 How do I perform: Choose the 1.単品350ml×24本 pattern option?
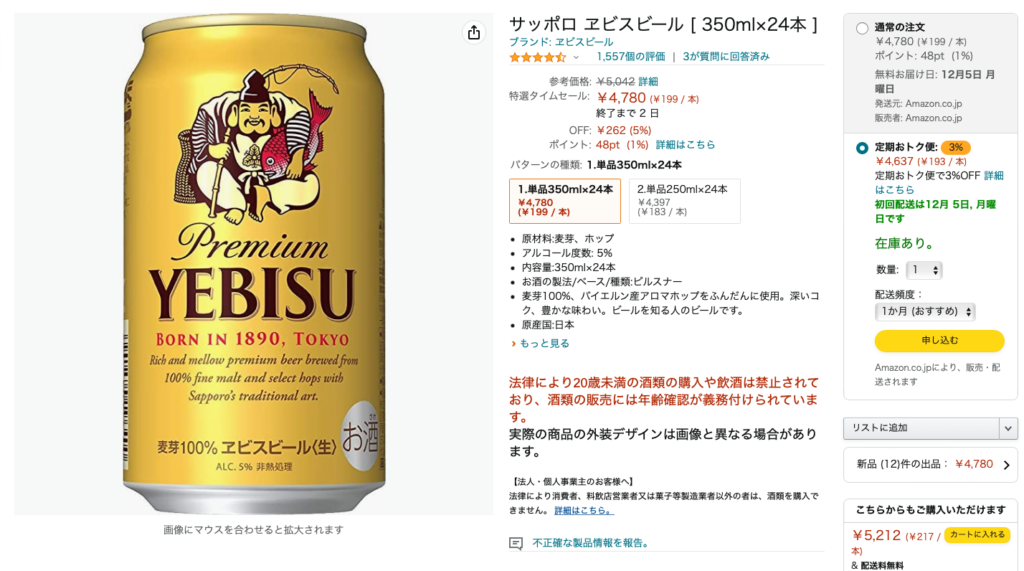pyautogui.click(x=565, y=201)
